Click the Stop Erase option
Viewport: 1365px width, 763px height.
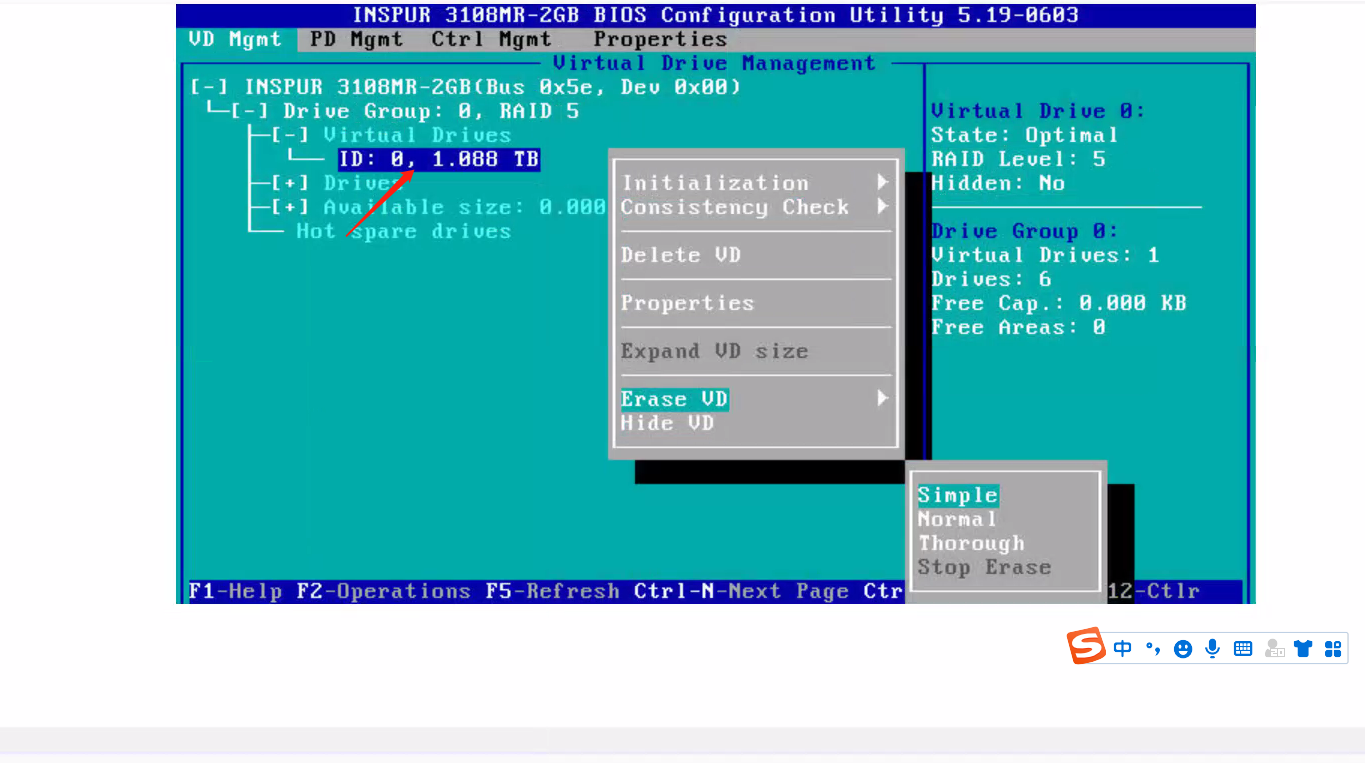coord(985,567)
